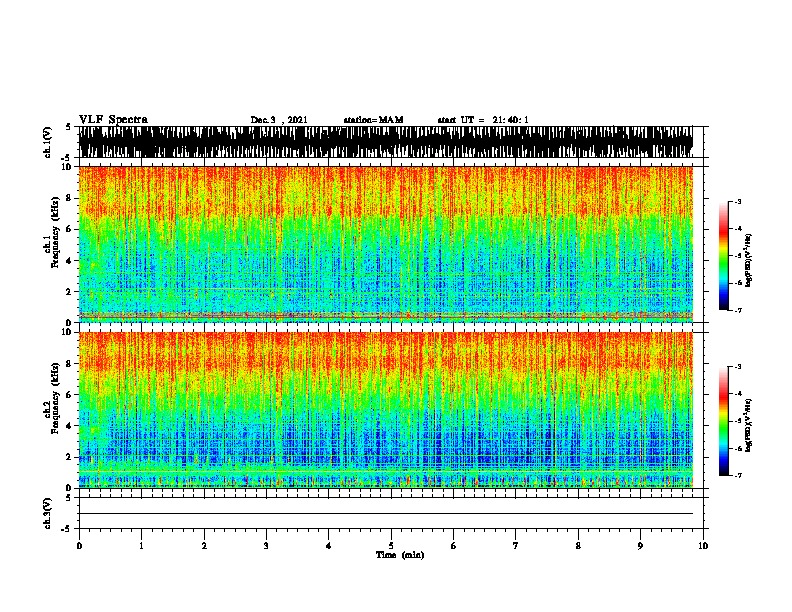The height and width of the screenshot is (612, 792).
Task: Click the time axis tick label "8"
Action: coord(578,546)
